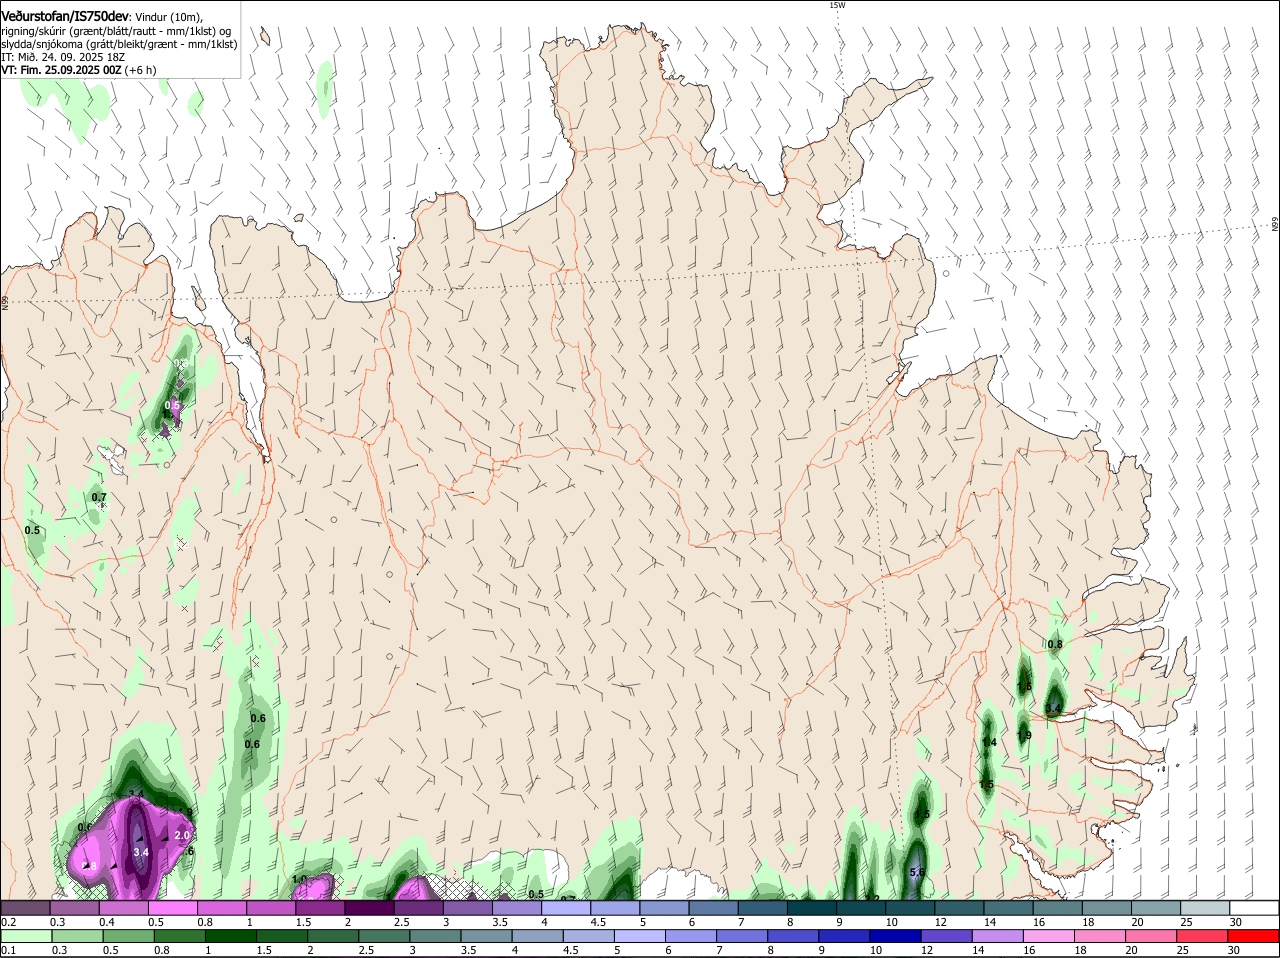Click the 'VT: Fim. 25.09.2025 00Z (+6 h)' line

coord(79,70)
